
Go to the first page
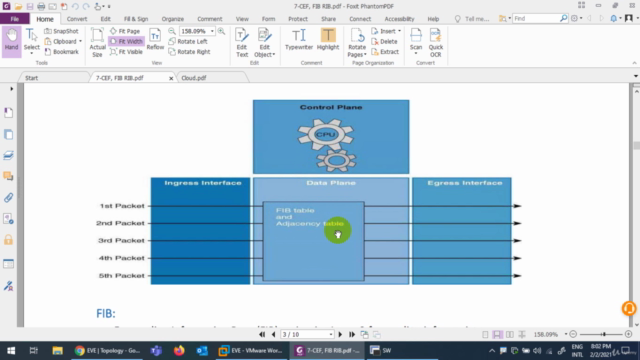262,334
